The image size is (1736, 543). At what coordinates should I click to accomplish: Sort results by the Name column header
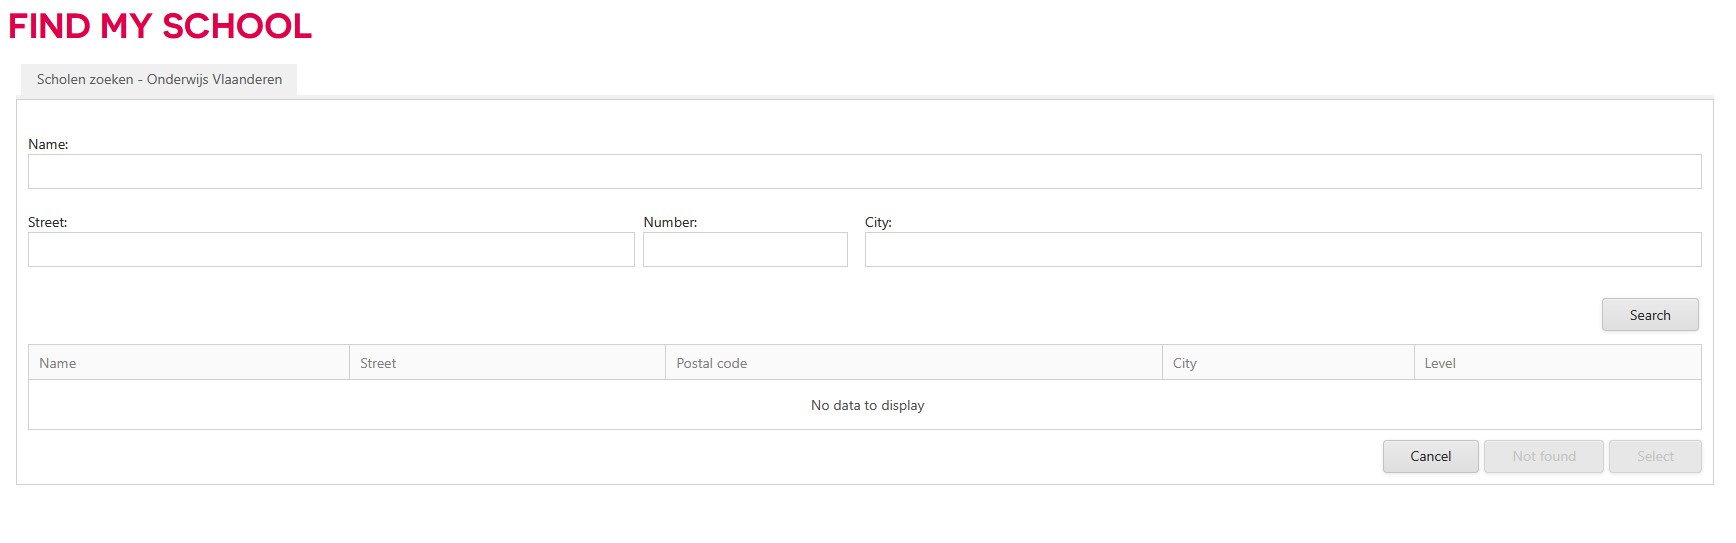tap(58, 363)
